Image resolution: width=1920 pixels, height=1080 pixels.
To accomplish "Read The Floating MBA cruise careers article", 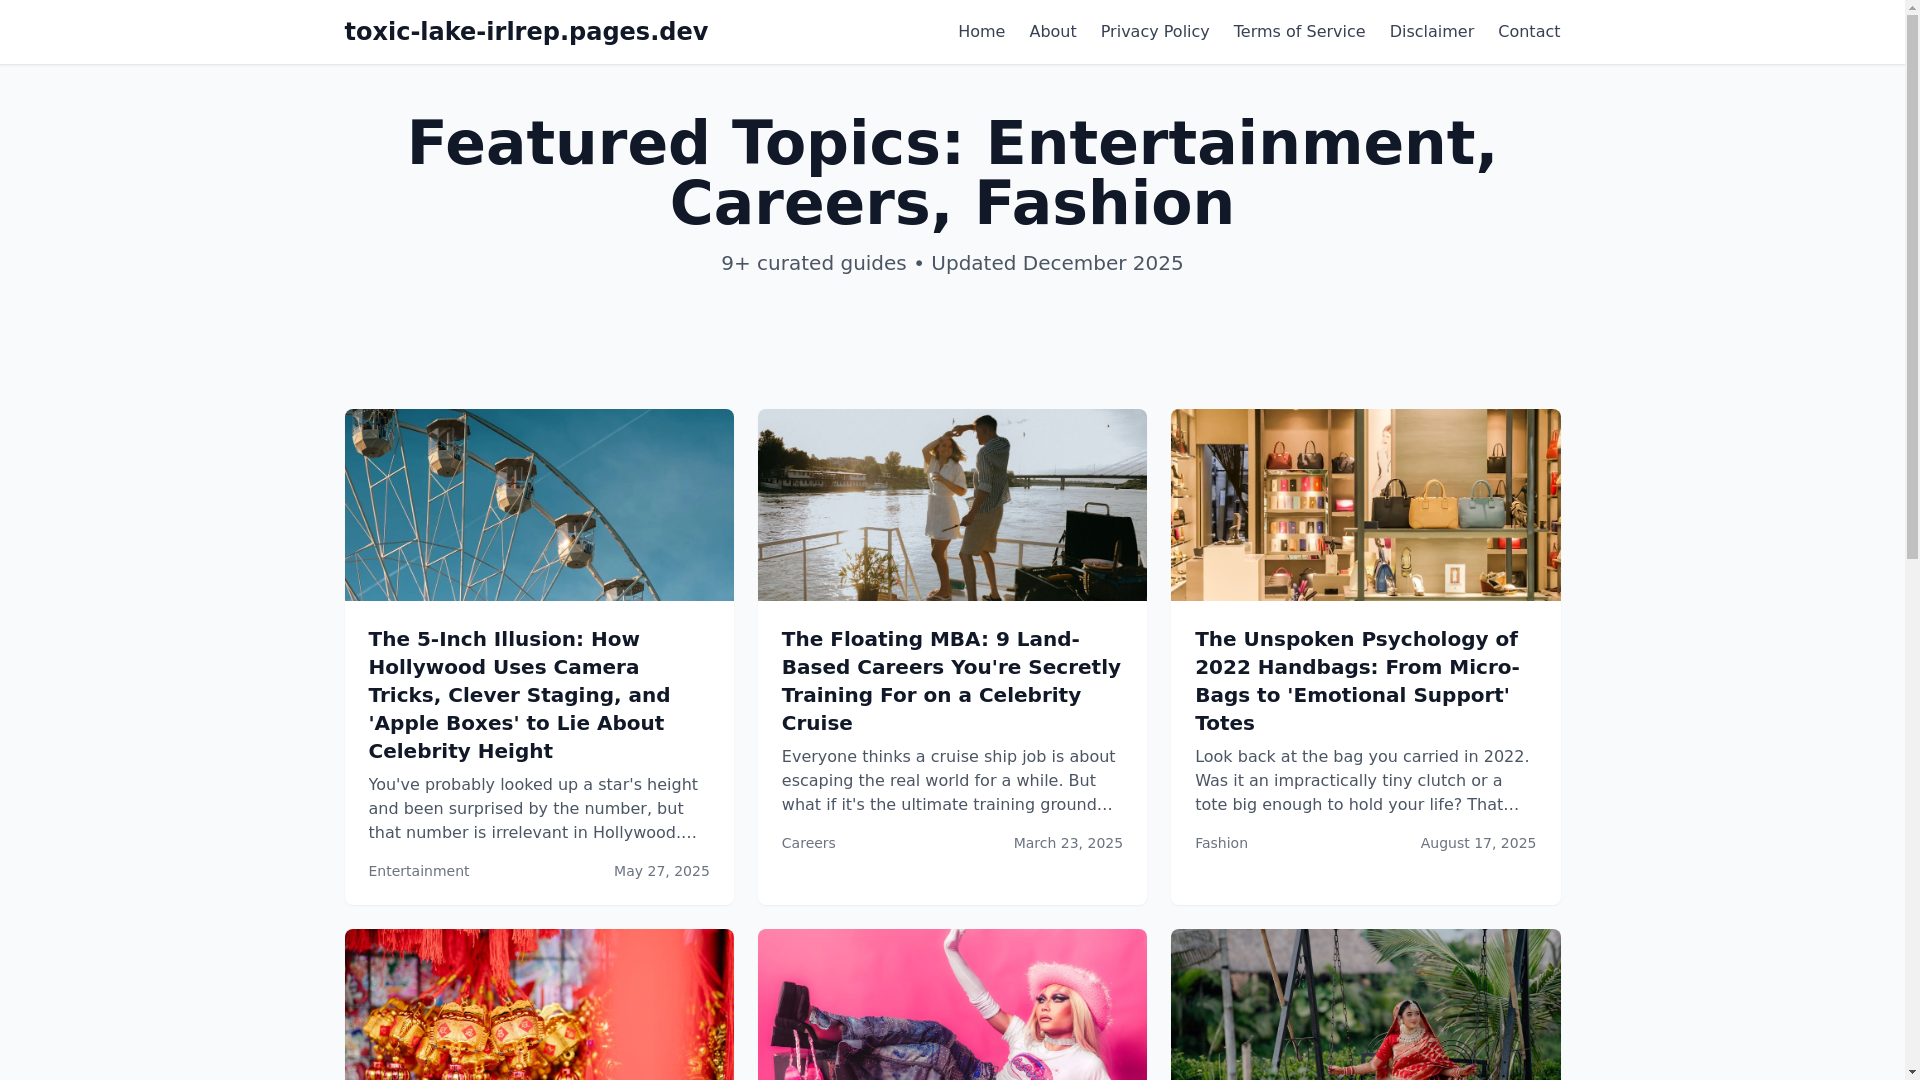I will (952, 681).
